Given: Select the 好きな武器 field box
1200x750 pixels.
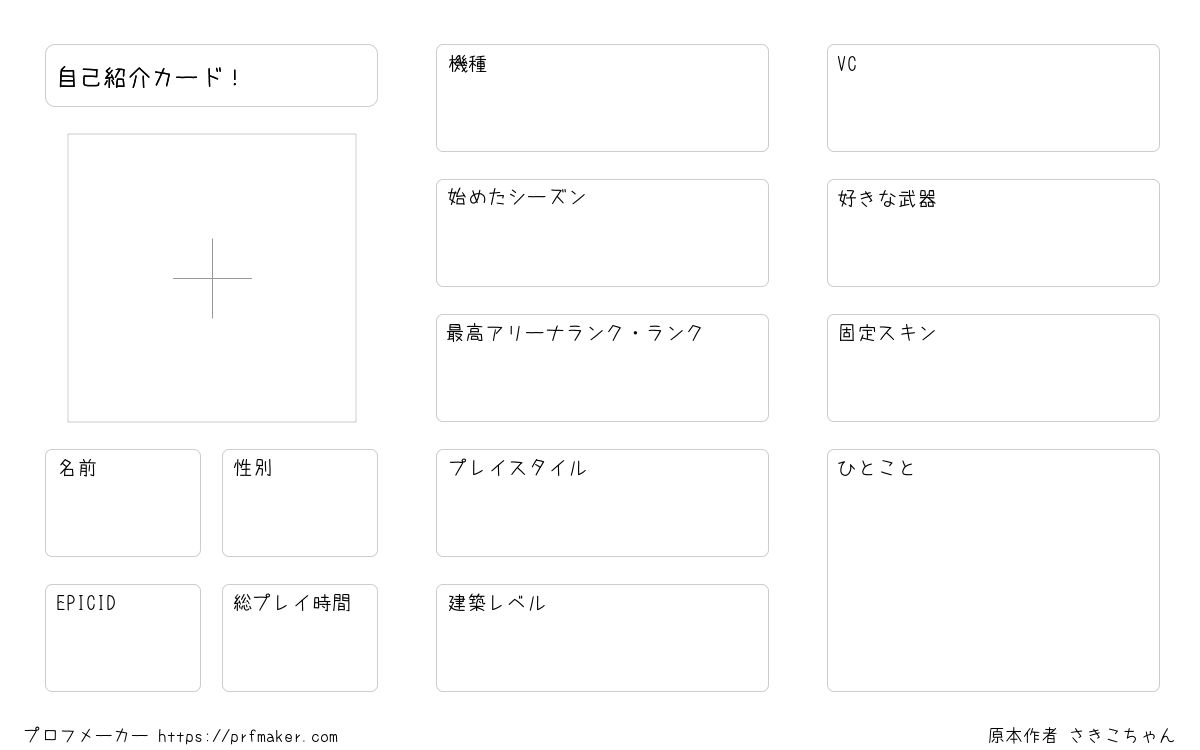Looking at the screenshot, I should (993, 233).
